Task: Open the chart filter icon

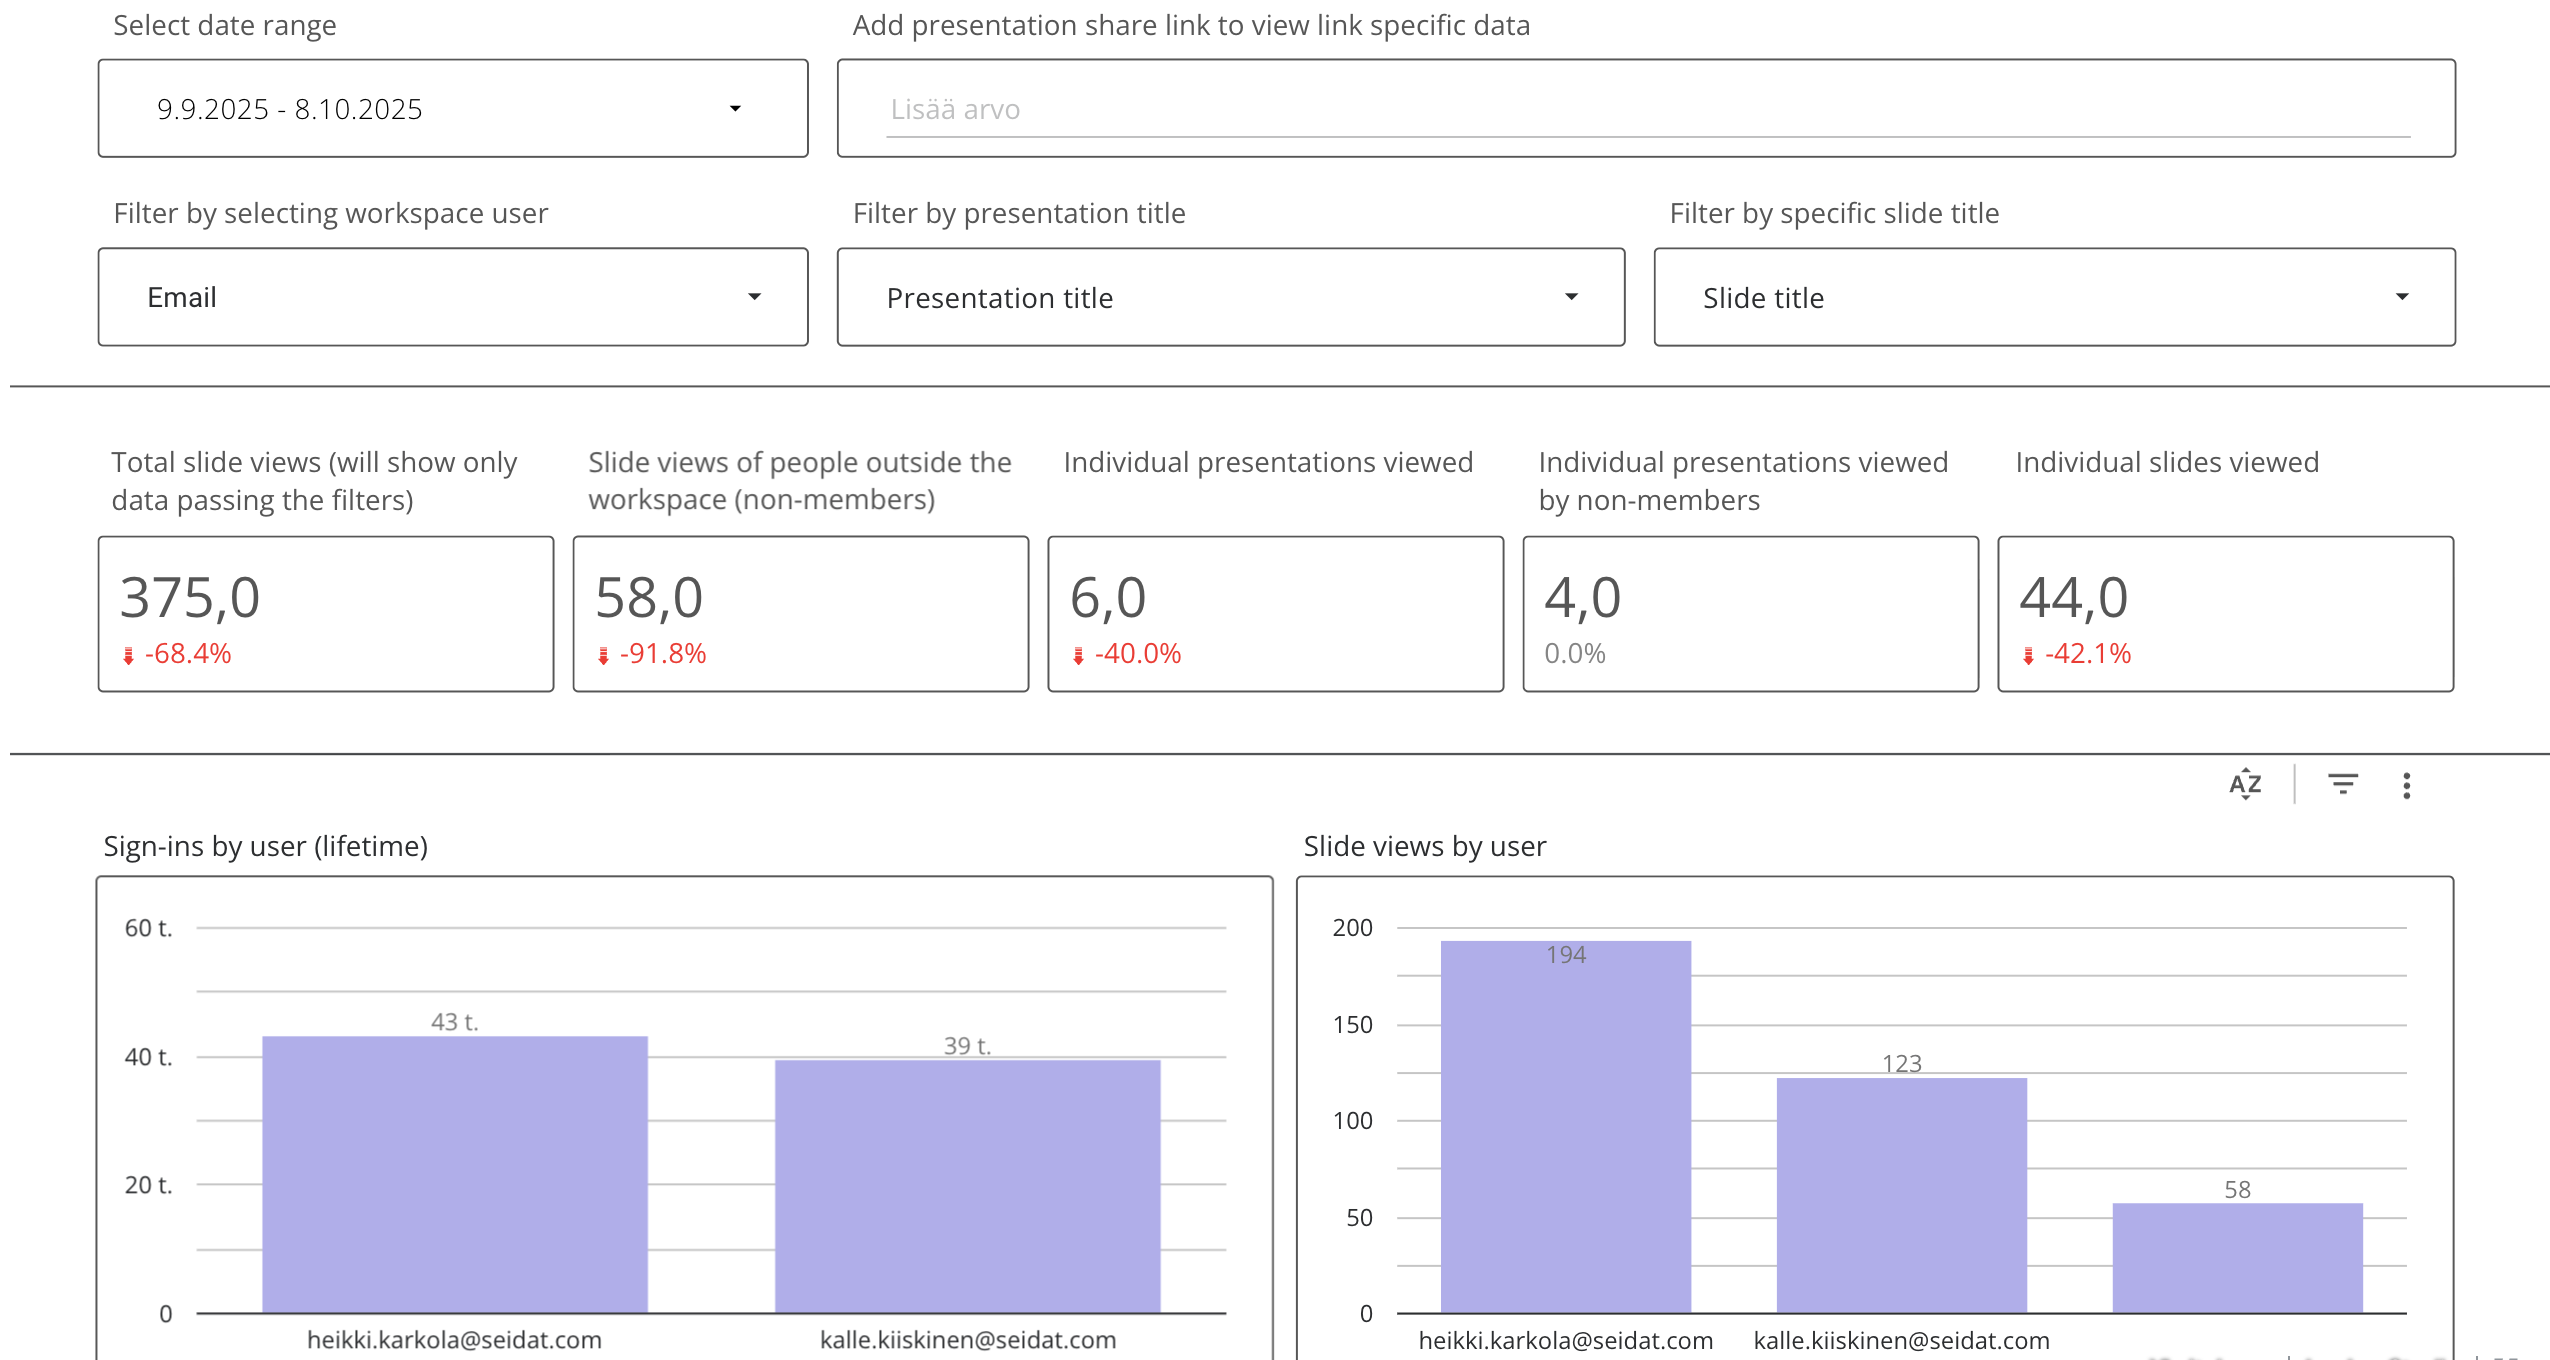Action: [x=2342, y=784]
